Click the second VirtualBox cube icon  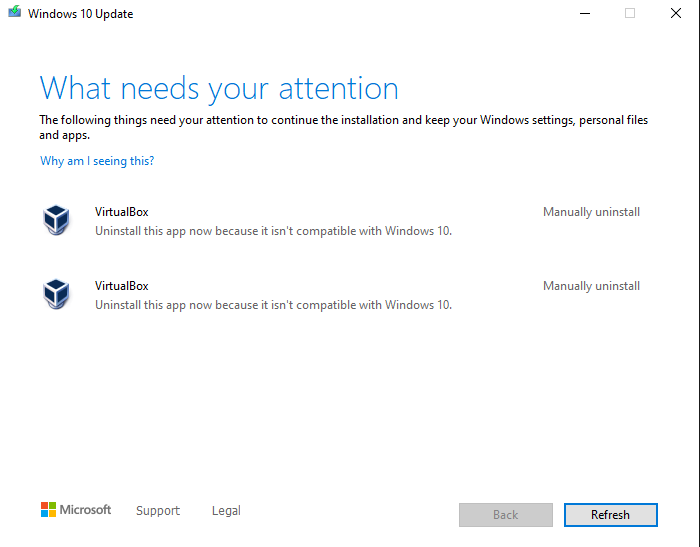pyautogui.click(x=56, y=294)
